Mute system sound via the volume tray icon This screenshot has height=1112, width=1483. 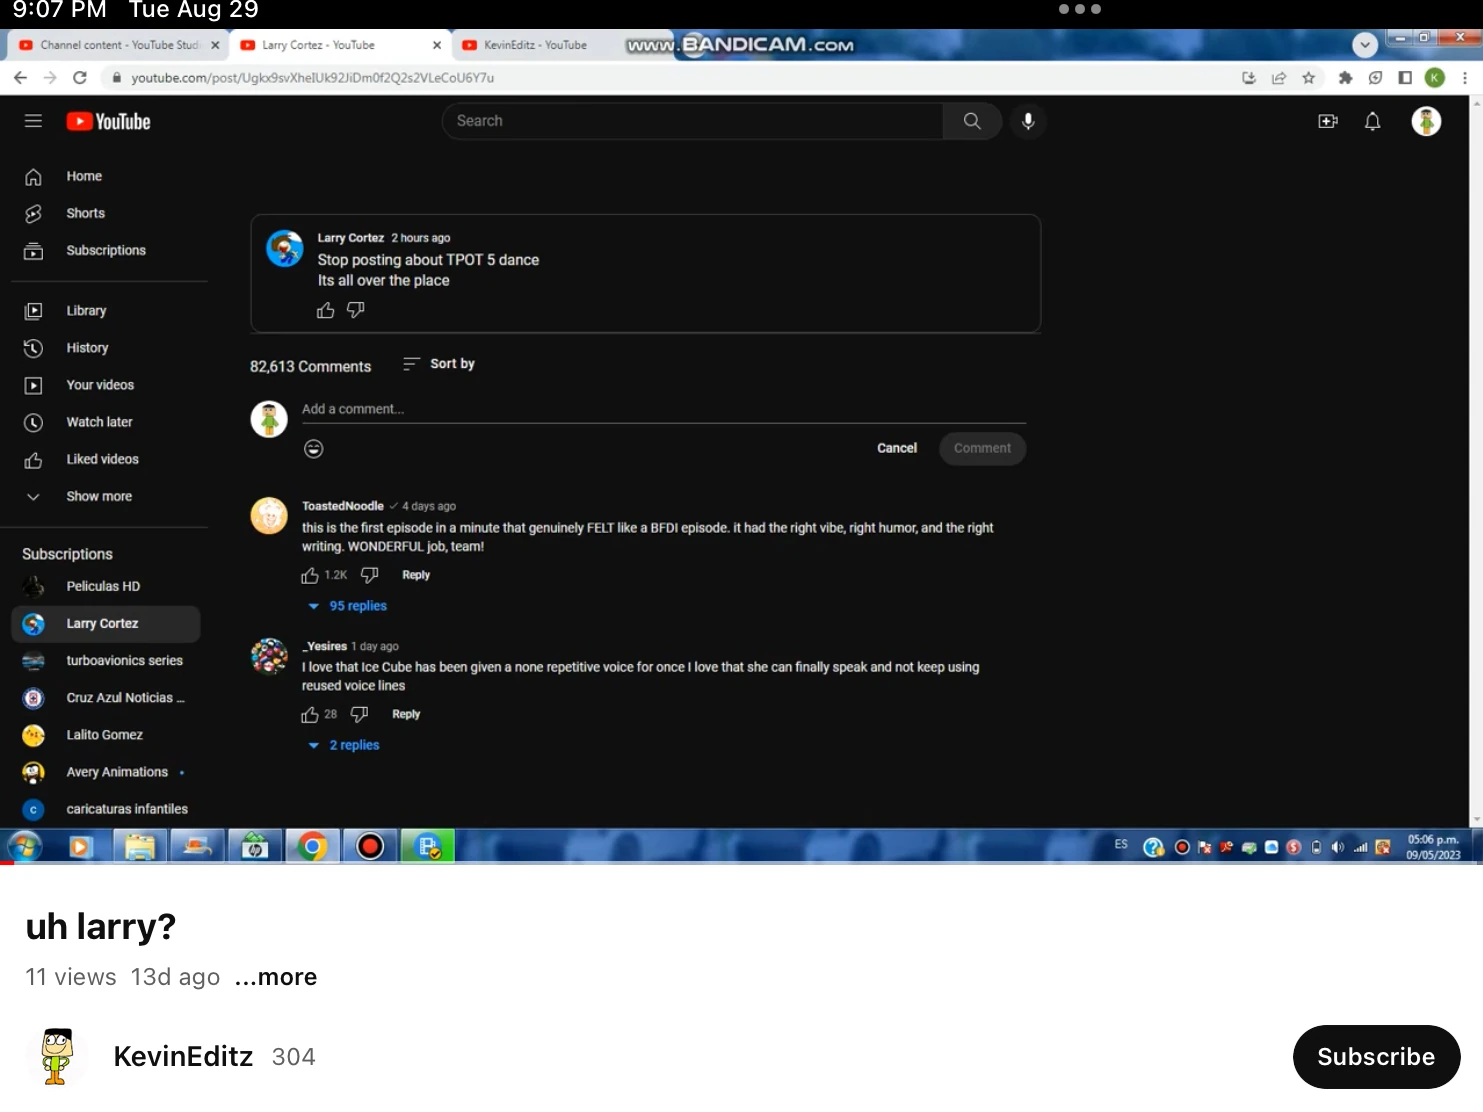(x=1338, y=846)
